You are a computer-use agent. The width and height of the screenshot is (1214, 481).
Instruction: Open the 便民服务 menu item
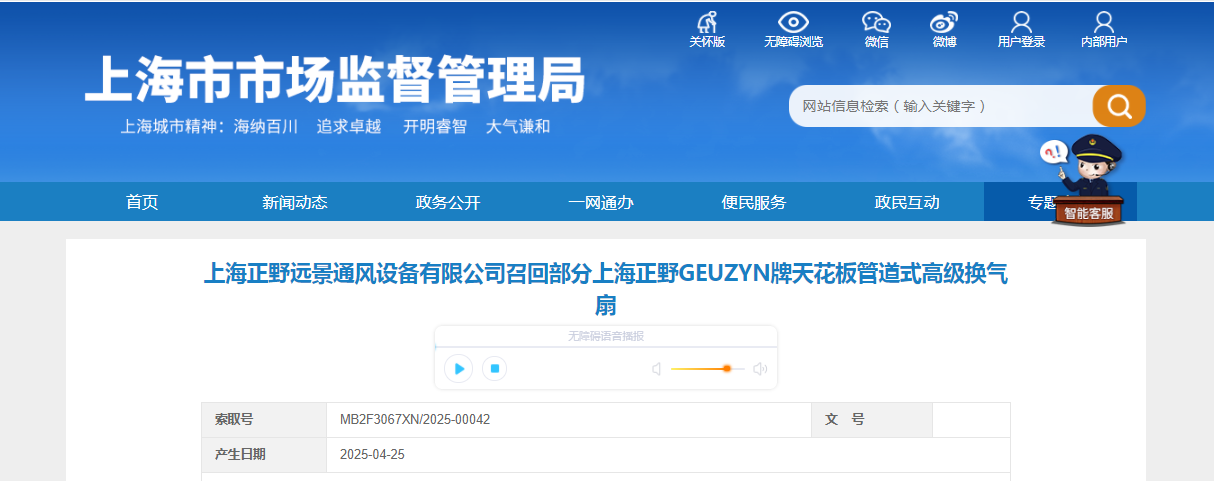[754, 202]
